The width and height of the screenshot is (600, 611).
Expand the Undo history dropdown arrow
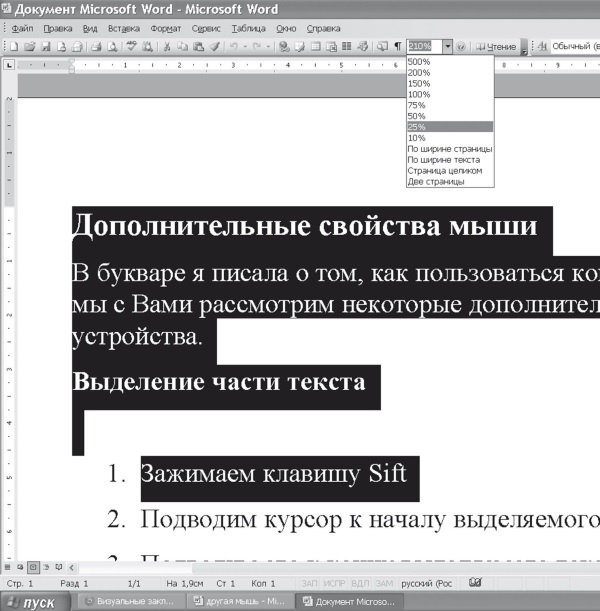245,47
